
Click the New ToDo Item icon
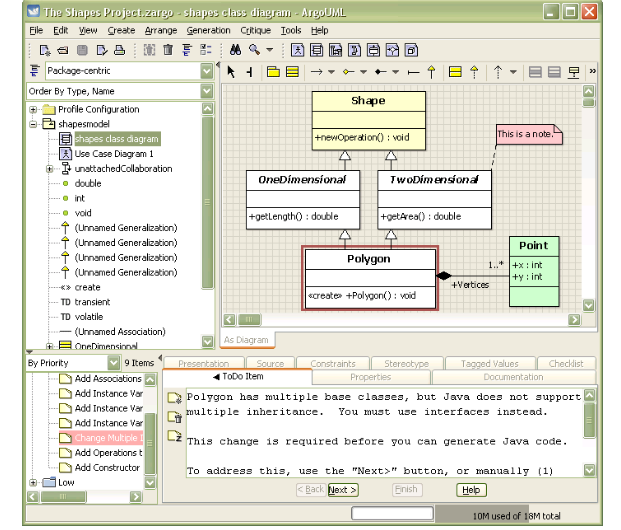tap(174, 398)
